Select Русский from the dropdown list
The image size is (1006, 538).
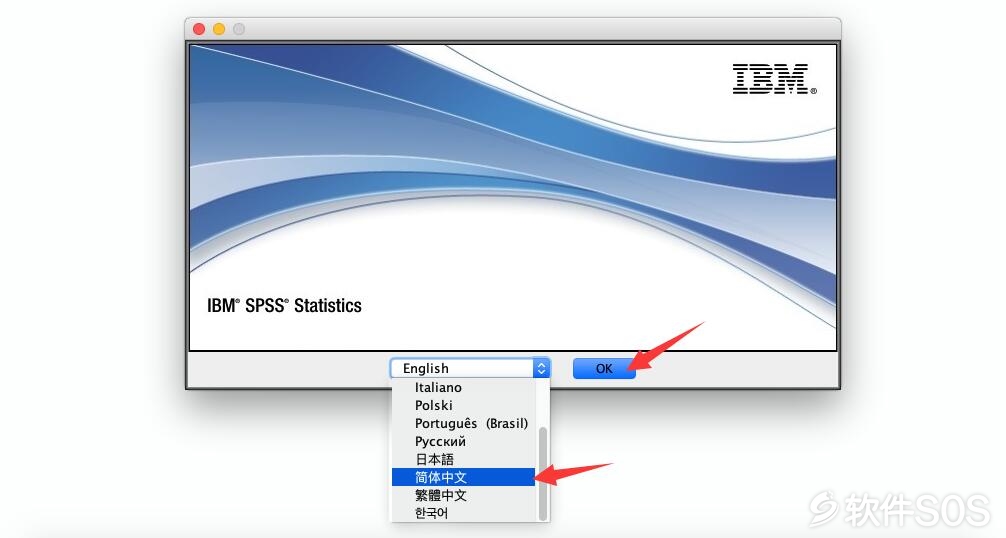pyautogui.click(x=463, y=441)
